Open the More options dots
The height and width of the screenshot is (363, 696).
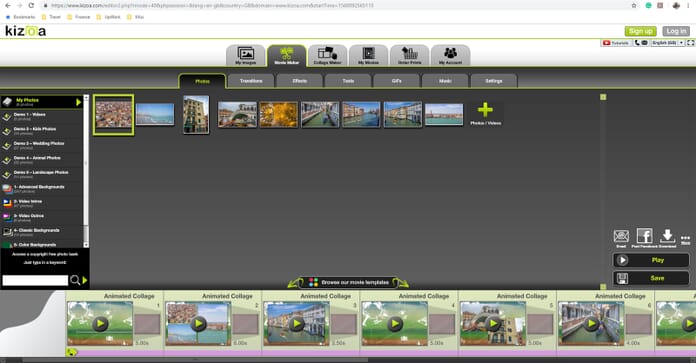click(x=685, y=240)
